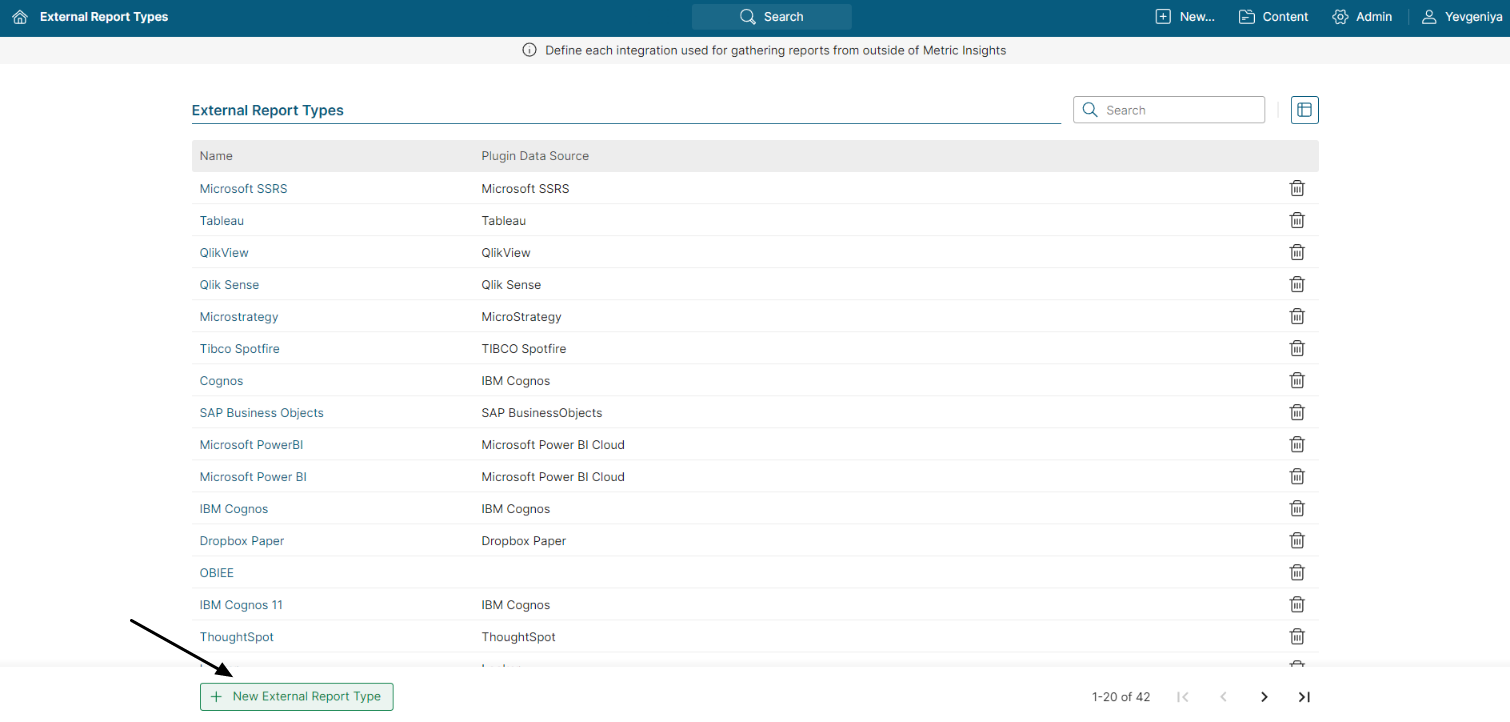1510x722 pixels.
Task: Open the Content menu
Action: [1273, 17]
